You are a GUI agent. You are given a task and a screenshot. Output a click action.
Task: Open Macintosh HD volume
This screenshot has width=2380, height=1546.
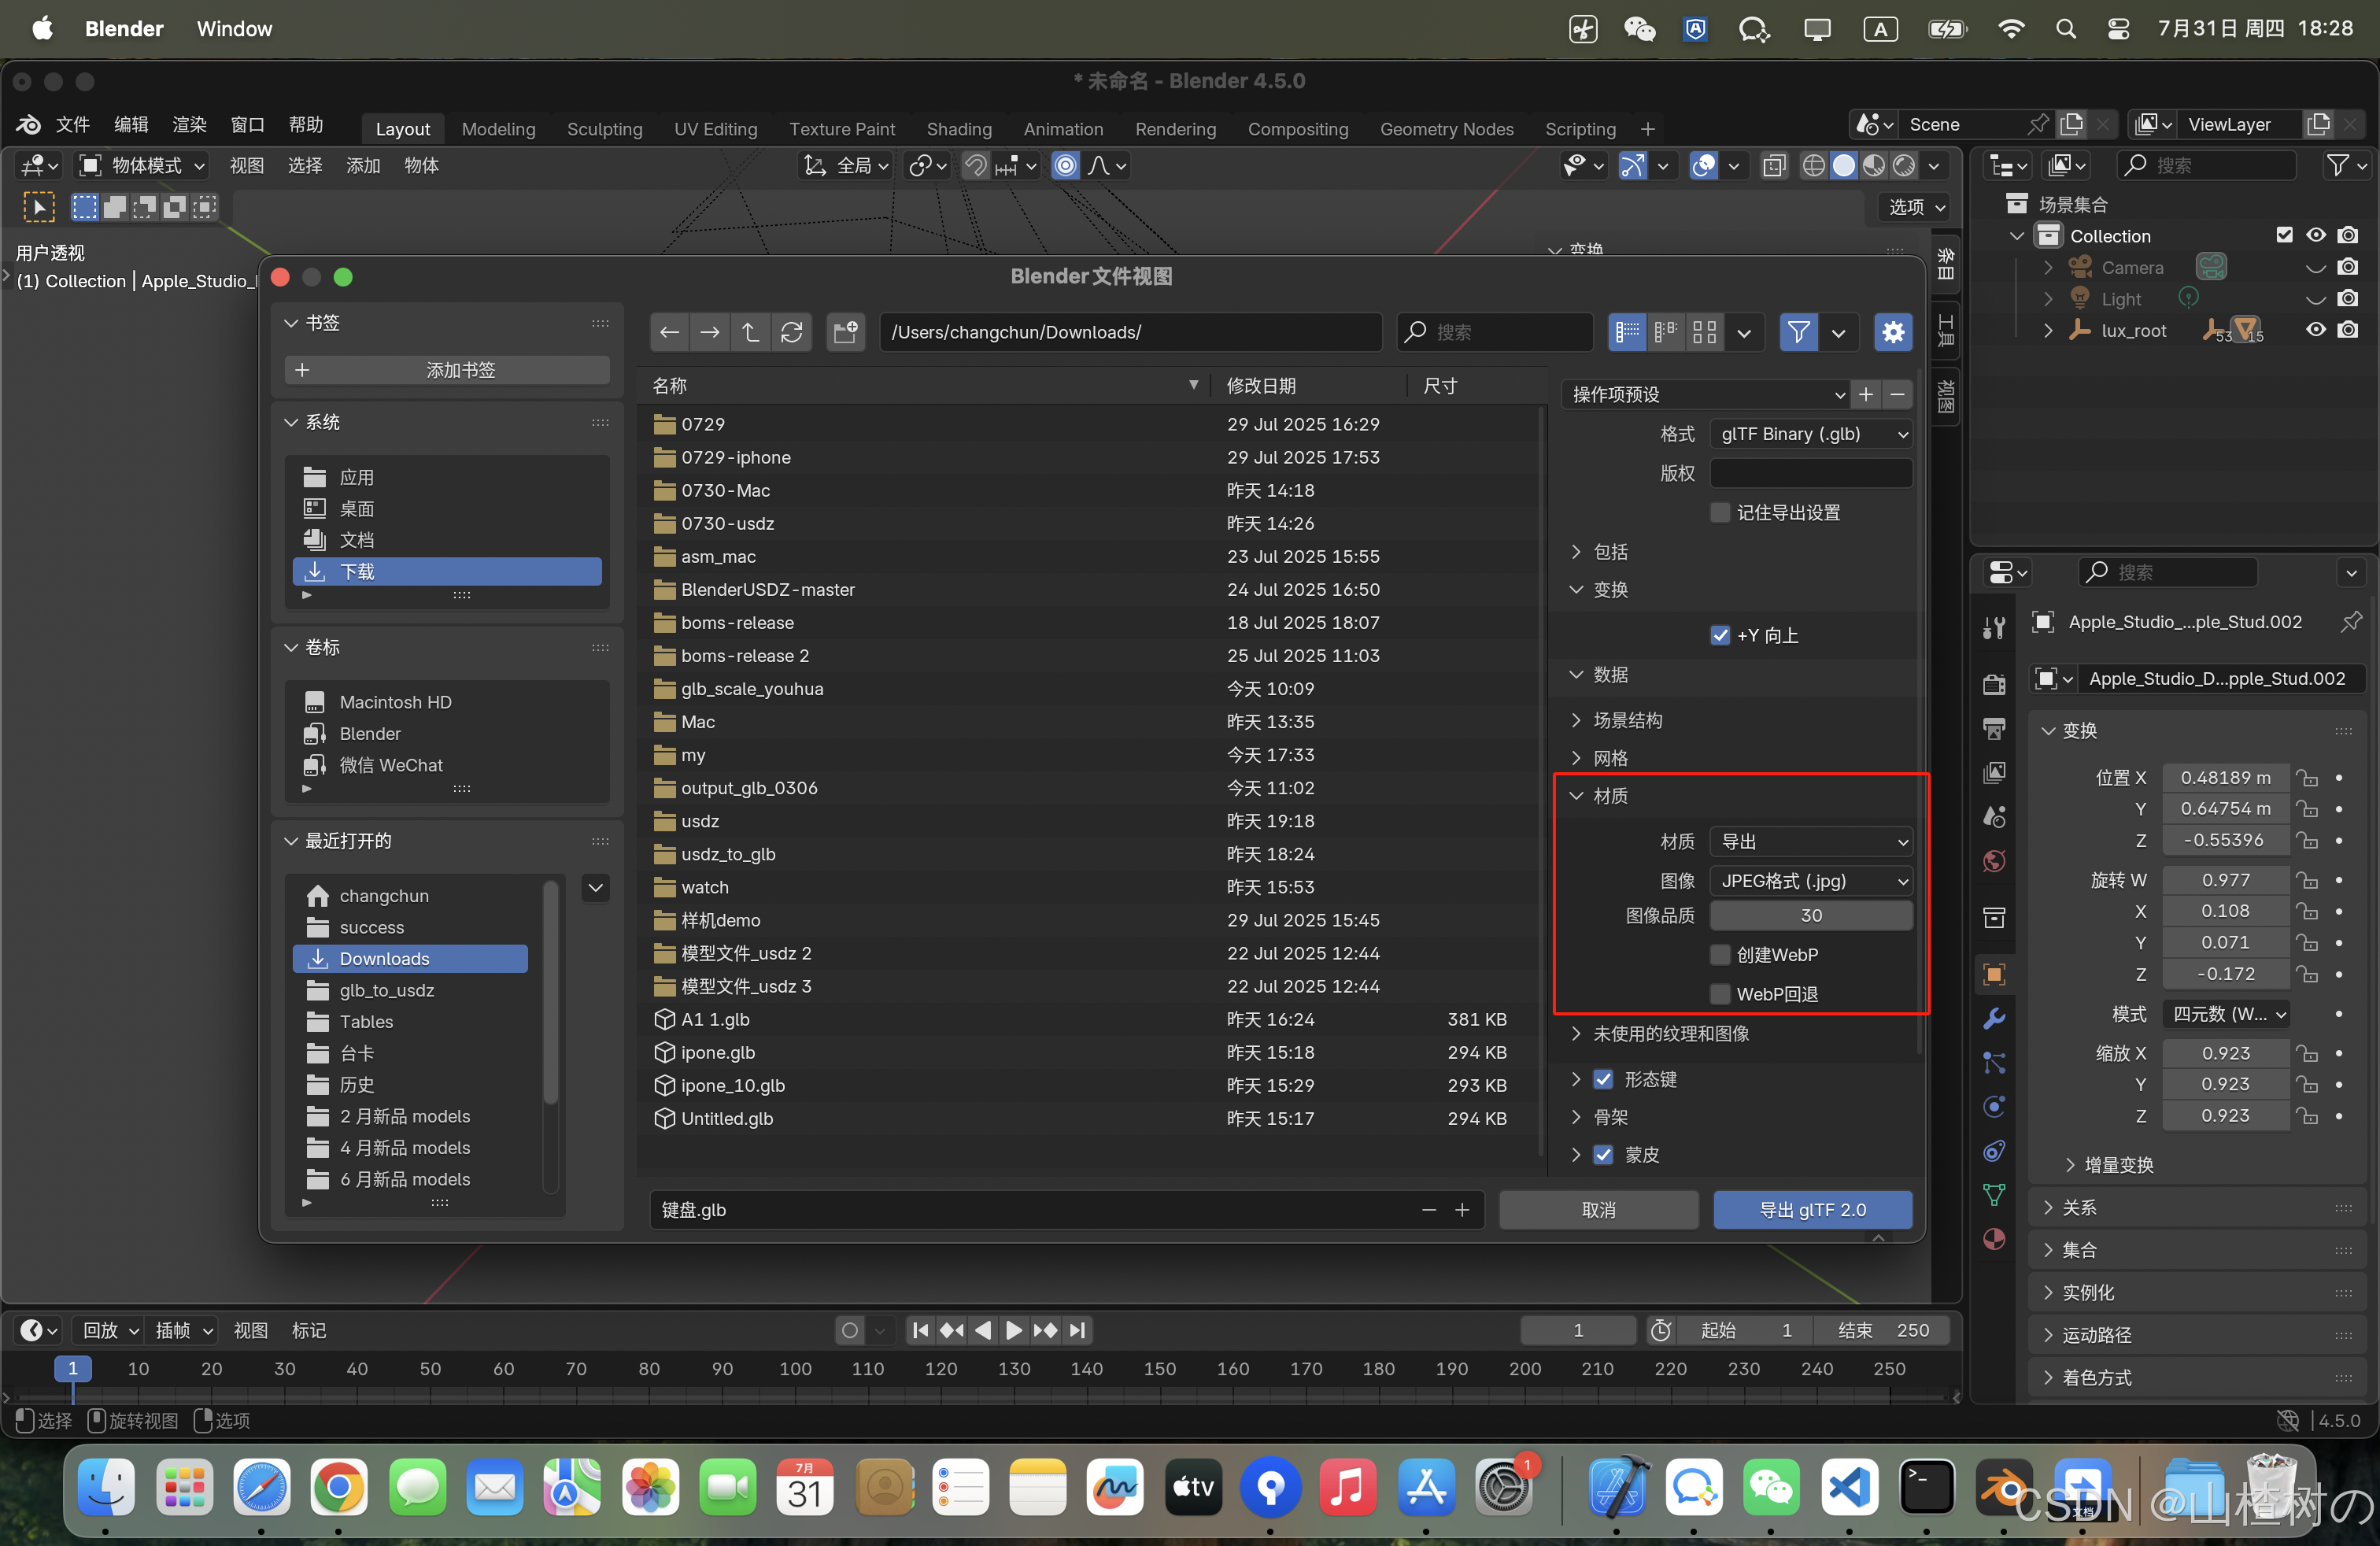click(446, 702)
